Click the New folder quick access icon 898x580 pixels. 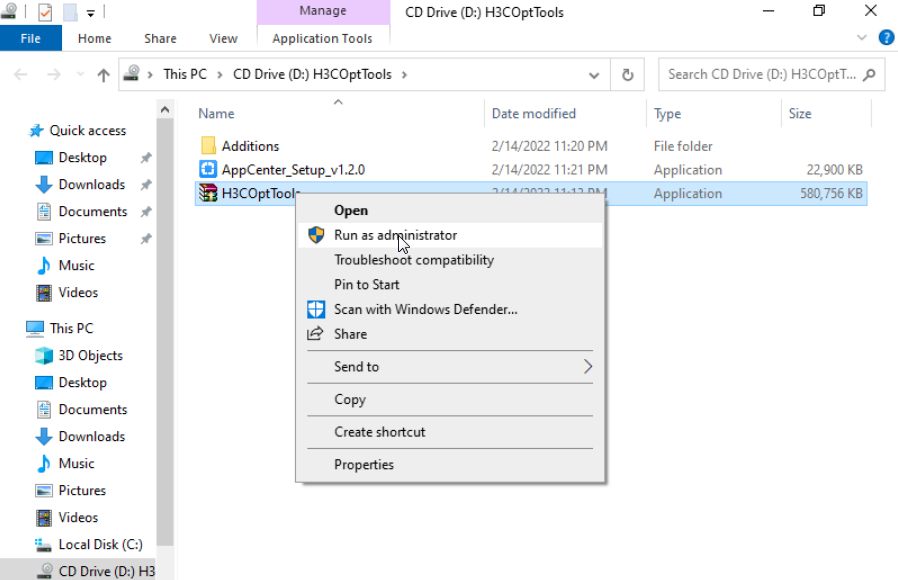(x=70, y=11)
